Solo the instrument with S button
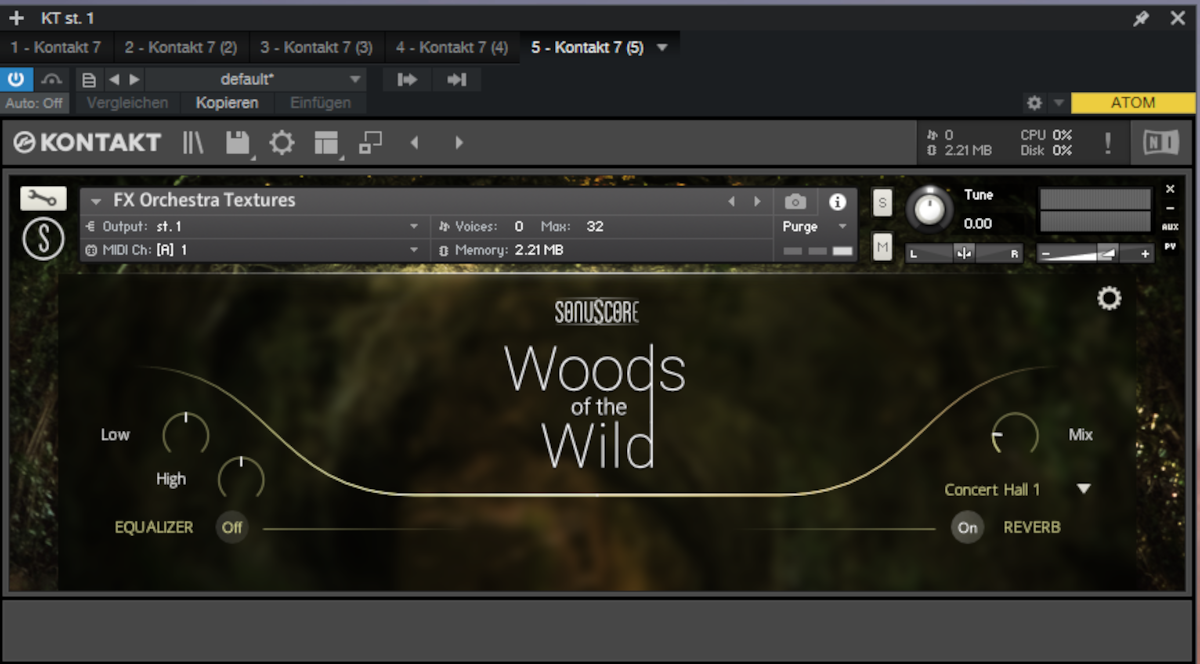Screen dimensions: 1200x664 click(882, 201)
